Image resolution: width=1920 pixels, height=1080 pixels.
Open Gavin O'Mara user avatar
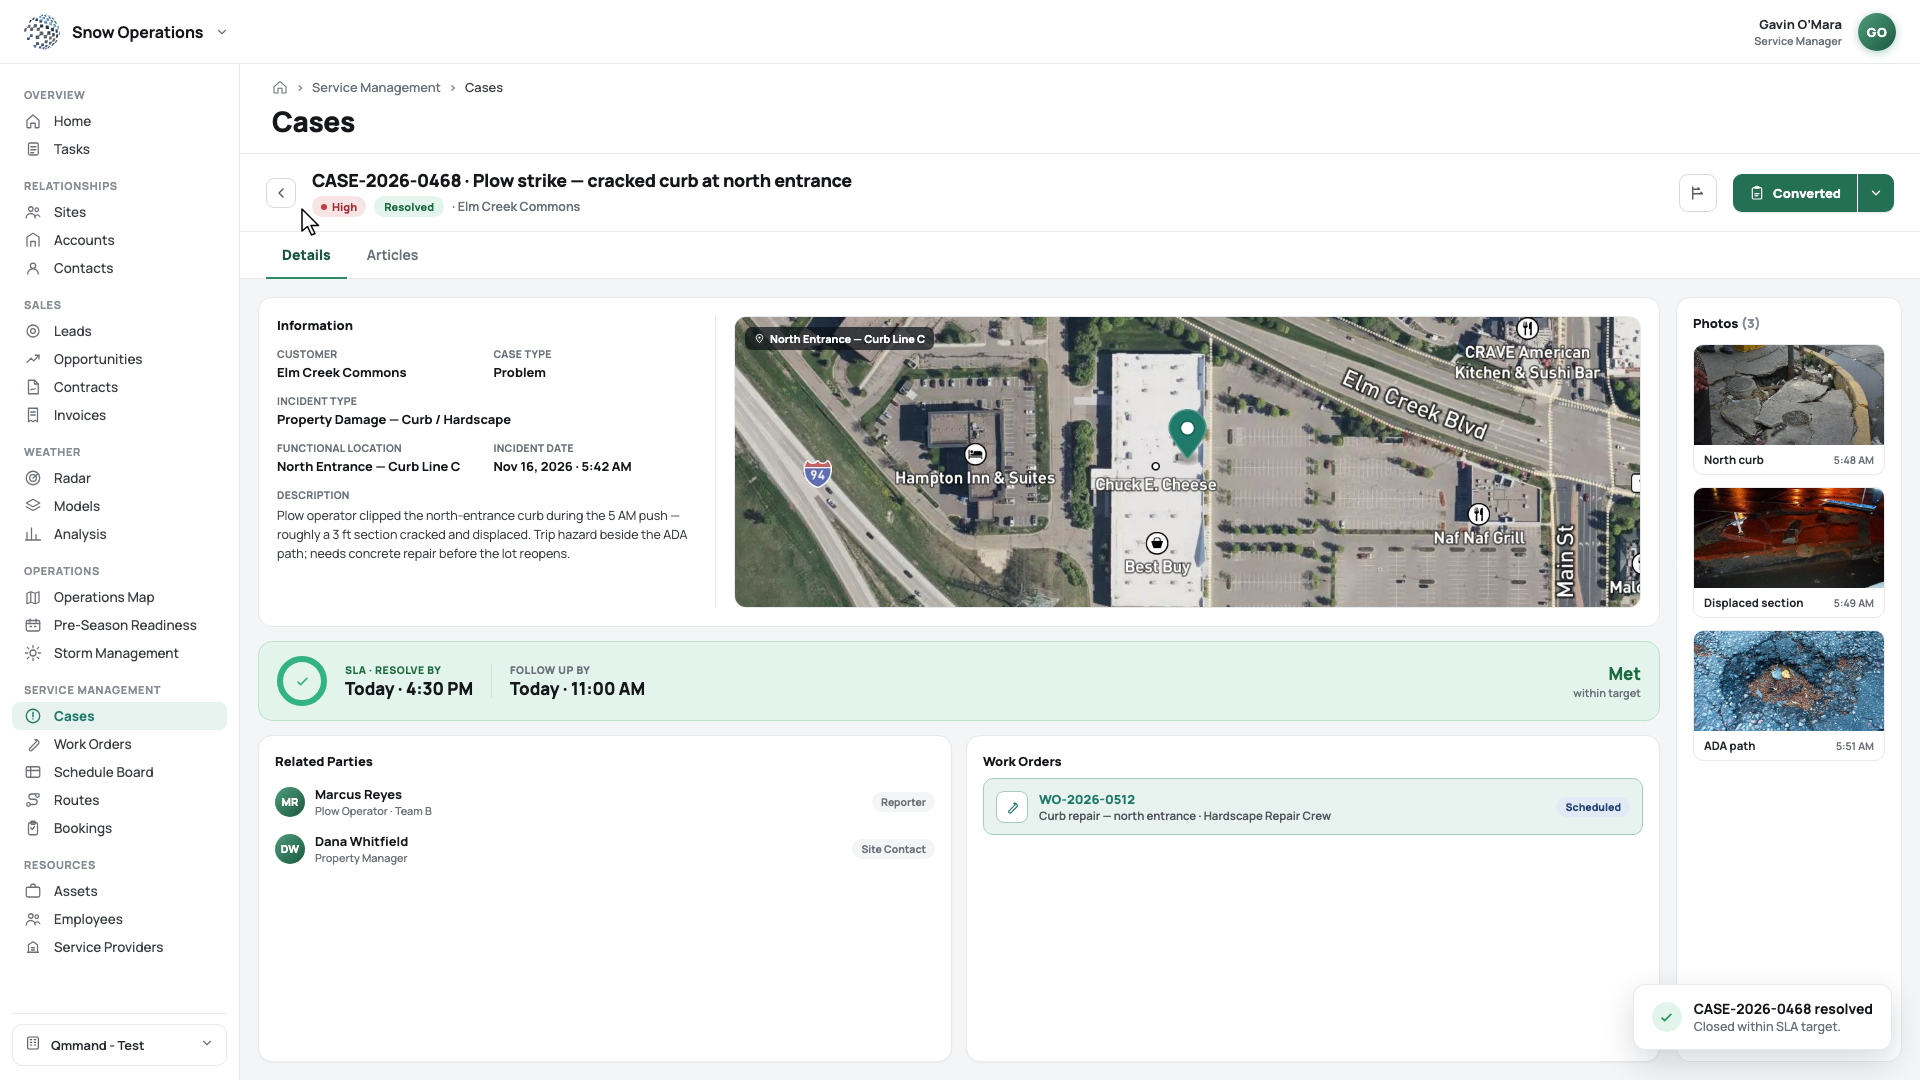click(1876, 32)
